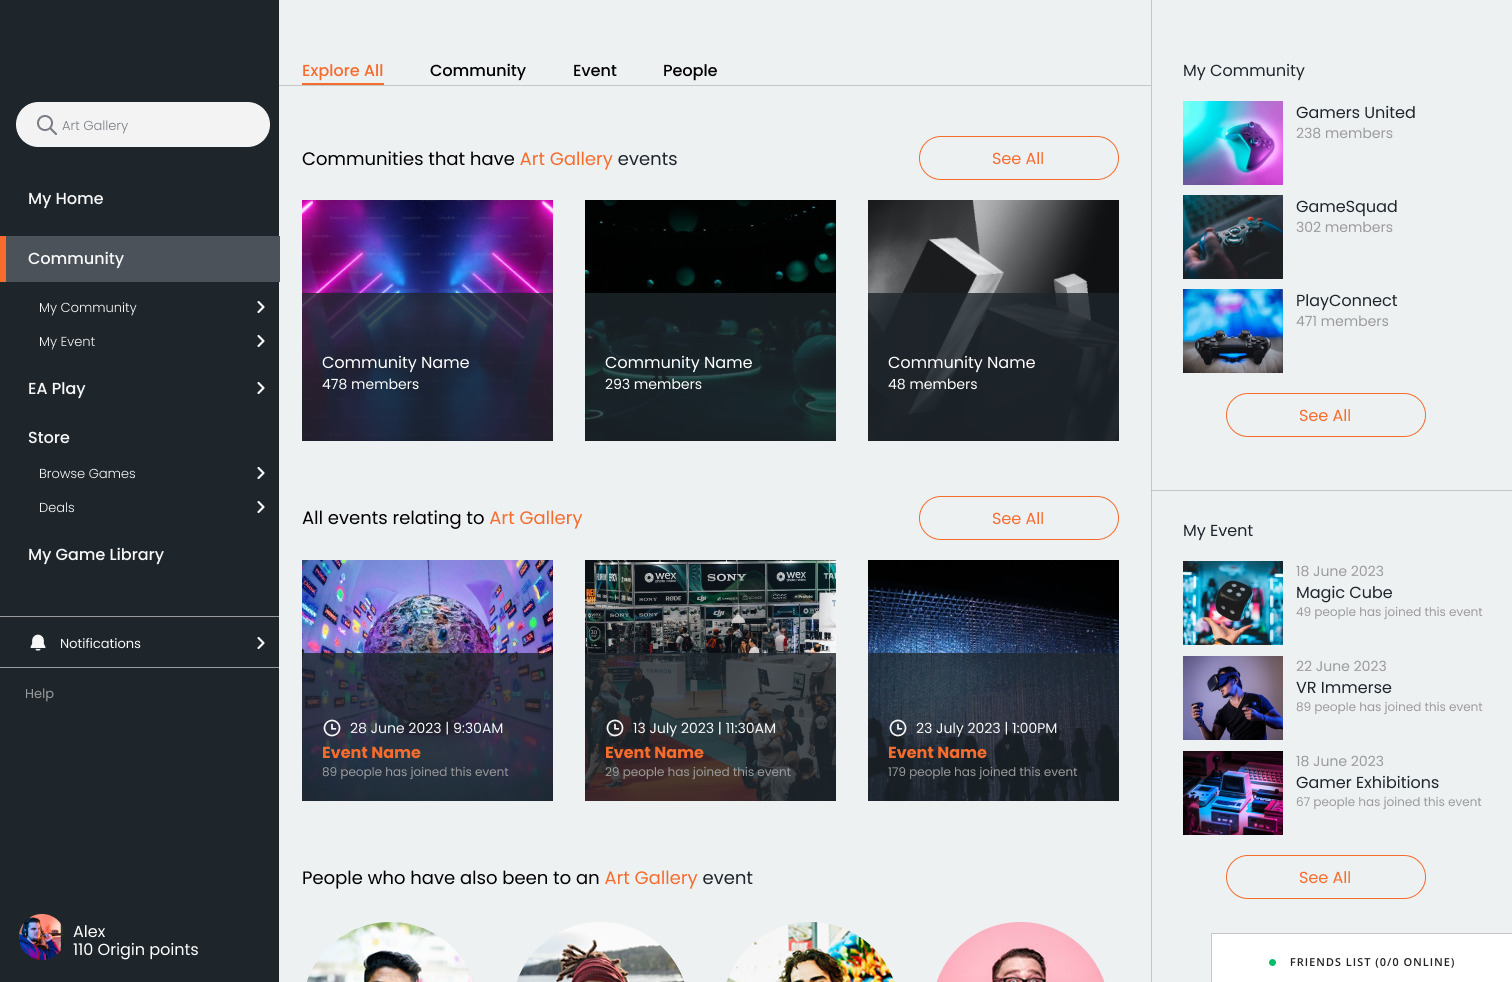Expand the EA Play chevron

pyautogui.click(x=261, y=388)
